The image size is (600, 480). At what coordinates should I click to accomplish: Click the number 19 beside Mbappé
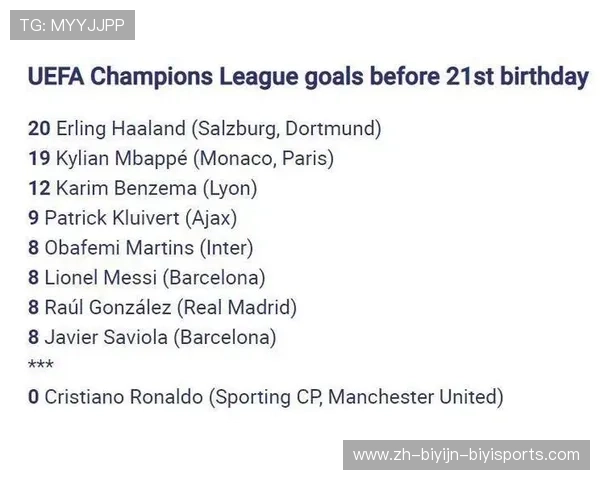39,158
